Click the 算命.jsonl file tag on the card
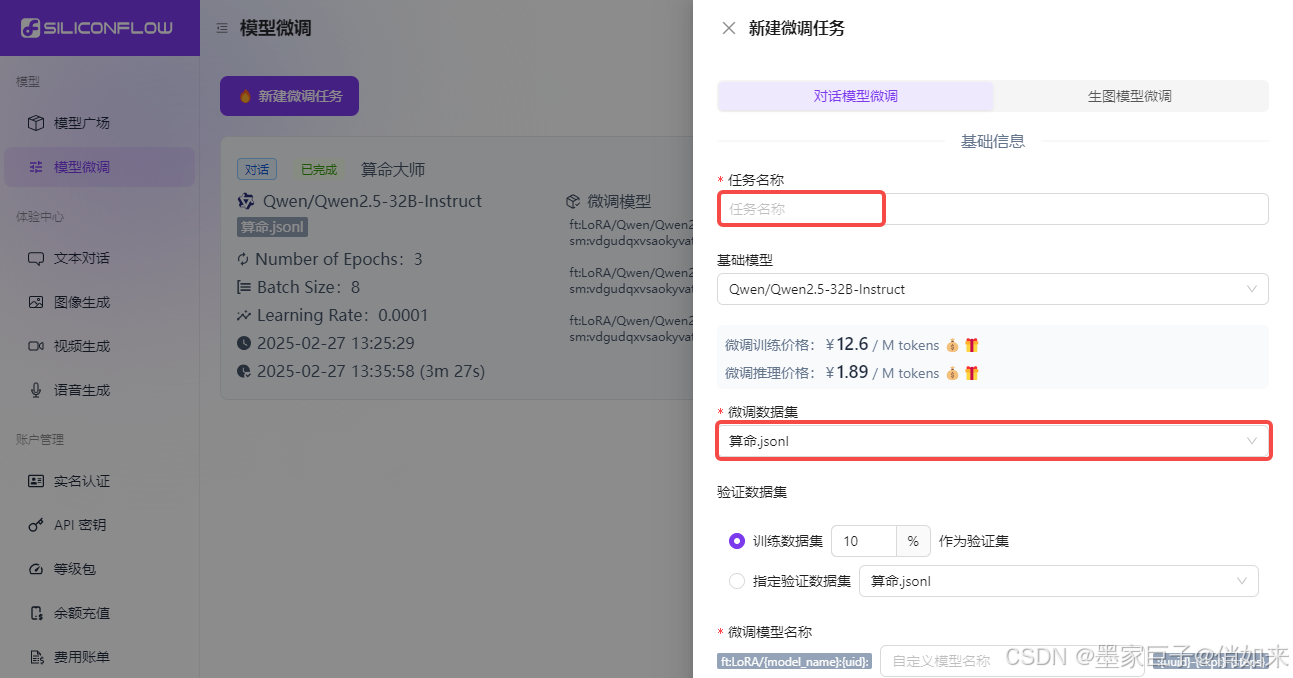 [x=271, y=227]
